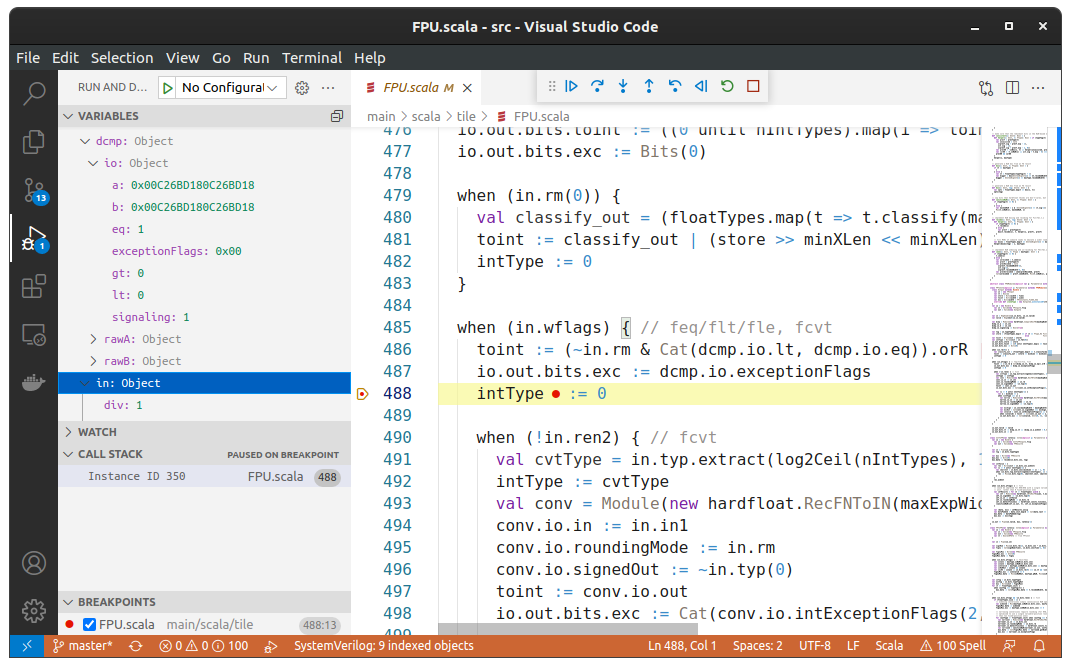1071x667 pixels.
Task: Click the Continue debug button
Action: [x=571, y=87]
